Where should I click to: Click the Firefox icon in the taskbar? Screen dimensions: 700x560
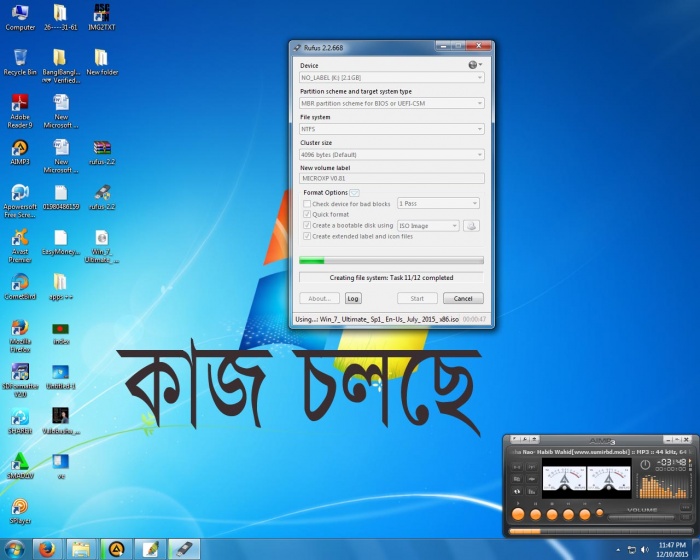[46, 548]
